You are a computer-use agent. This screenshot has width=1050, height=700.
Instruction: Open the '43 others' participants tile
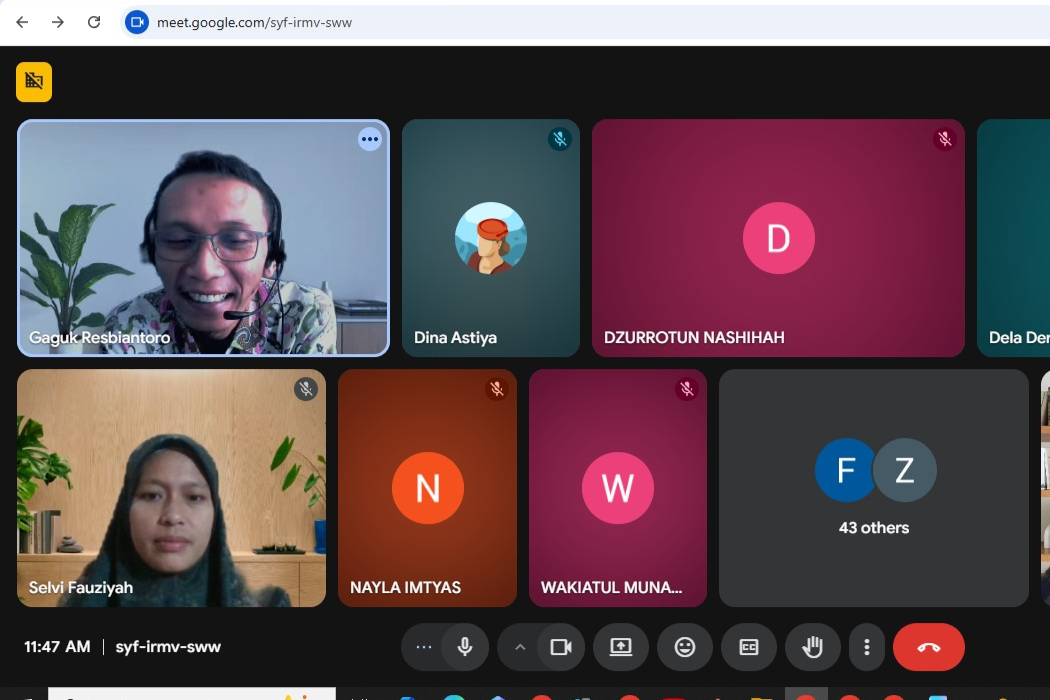(873, 488)
